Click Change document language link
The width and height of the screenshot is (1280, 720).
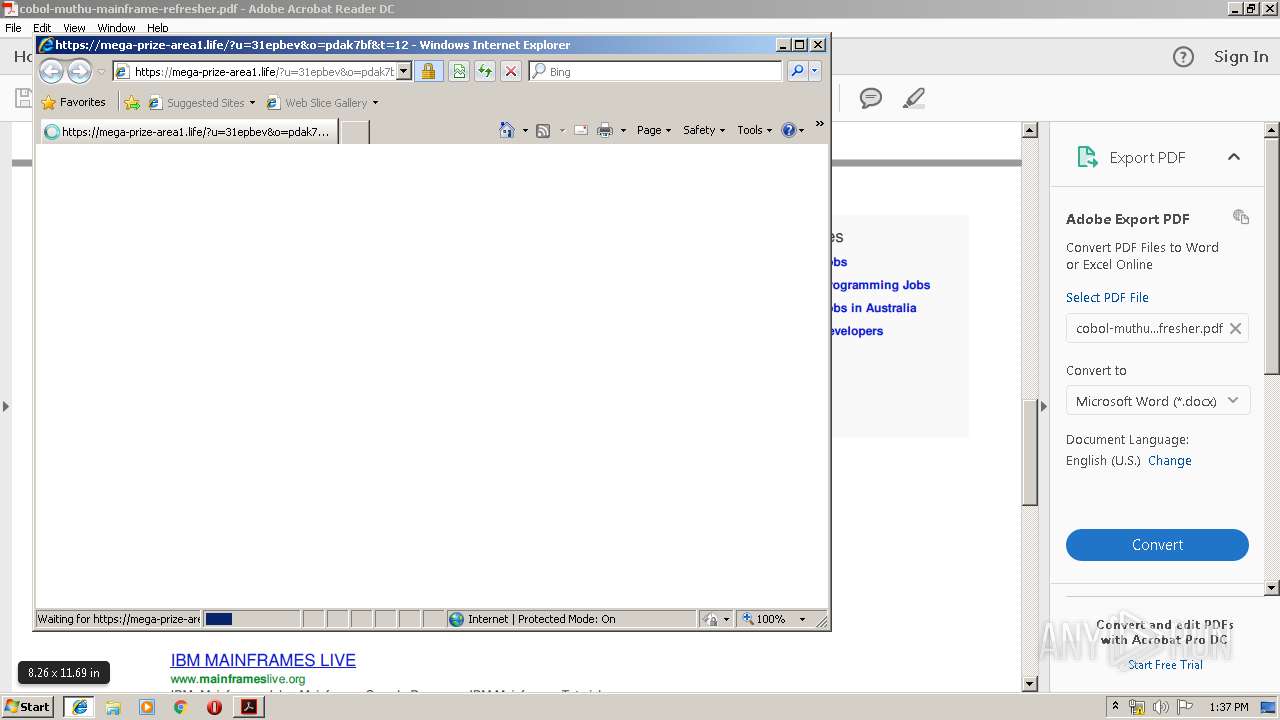coord(1170,461)
